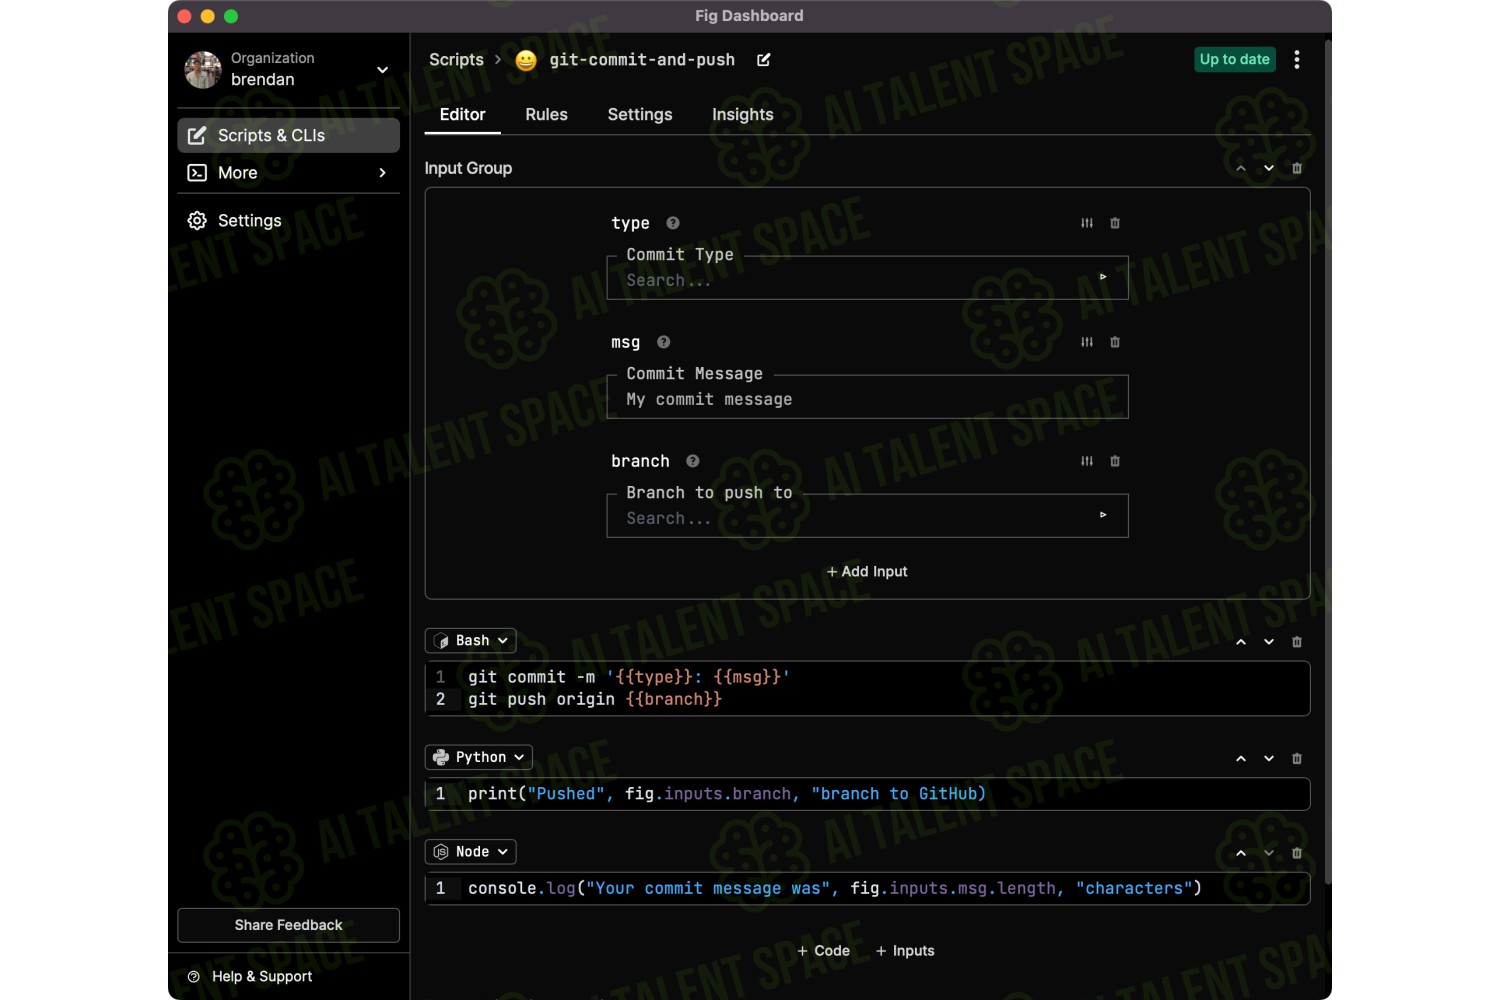Click the Python print code line
1500x1000 pixels.
(727, 794)
